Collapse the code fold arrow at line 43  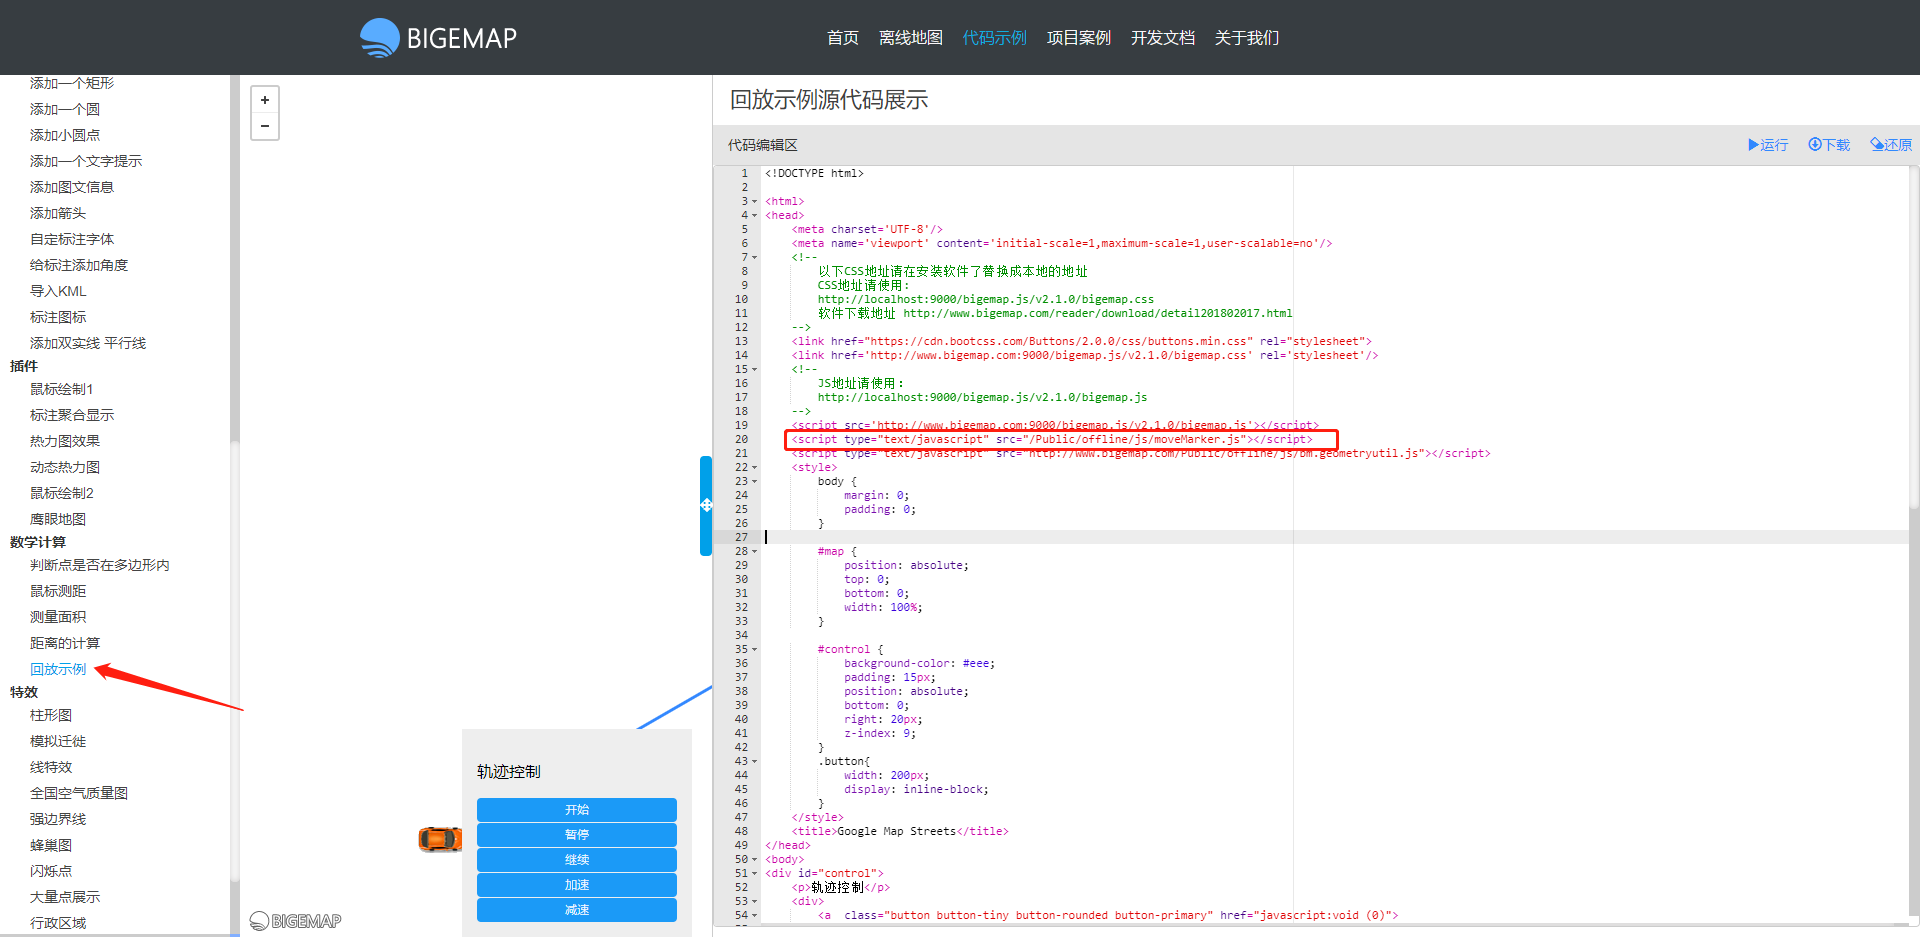[753, 761]
